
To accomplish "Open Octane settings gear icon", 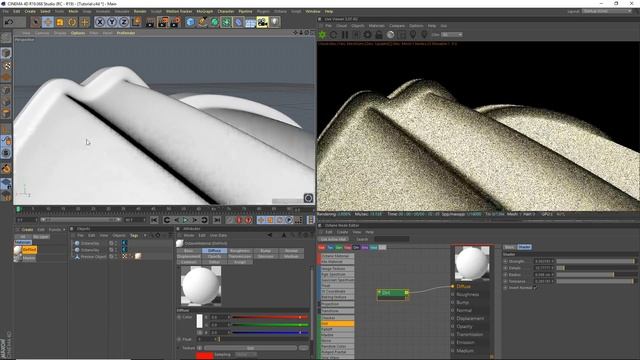I will click(368, 35).
